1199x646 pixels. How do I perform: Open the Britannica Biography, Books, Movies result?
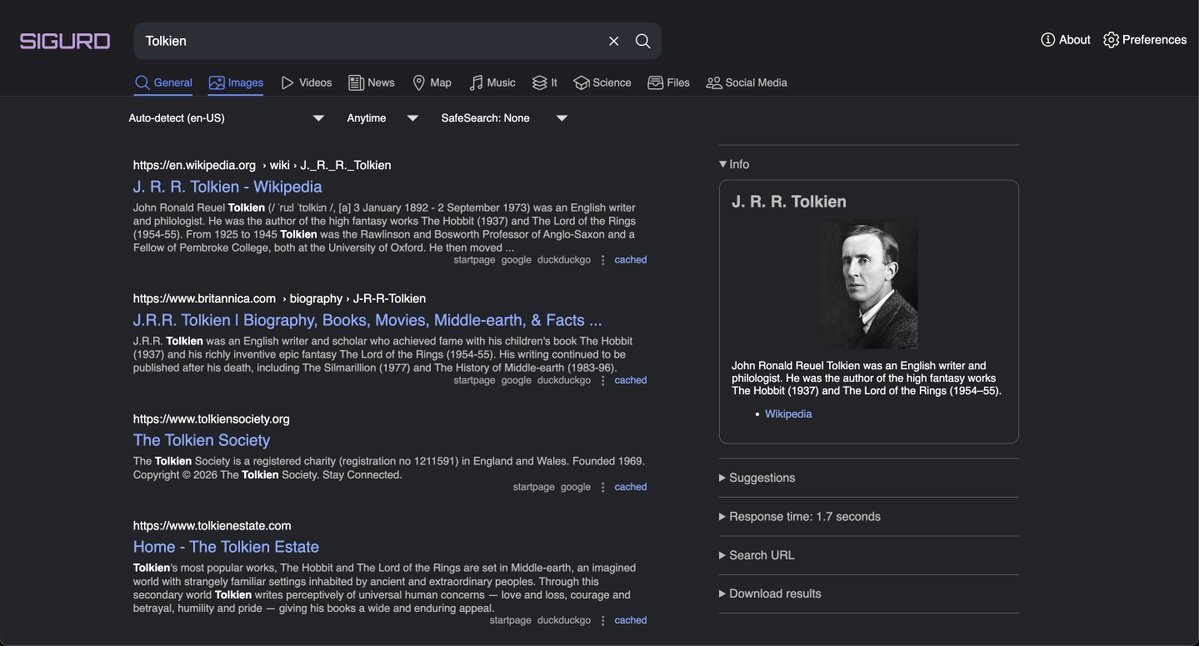tap(367, 320)
